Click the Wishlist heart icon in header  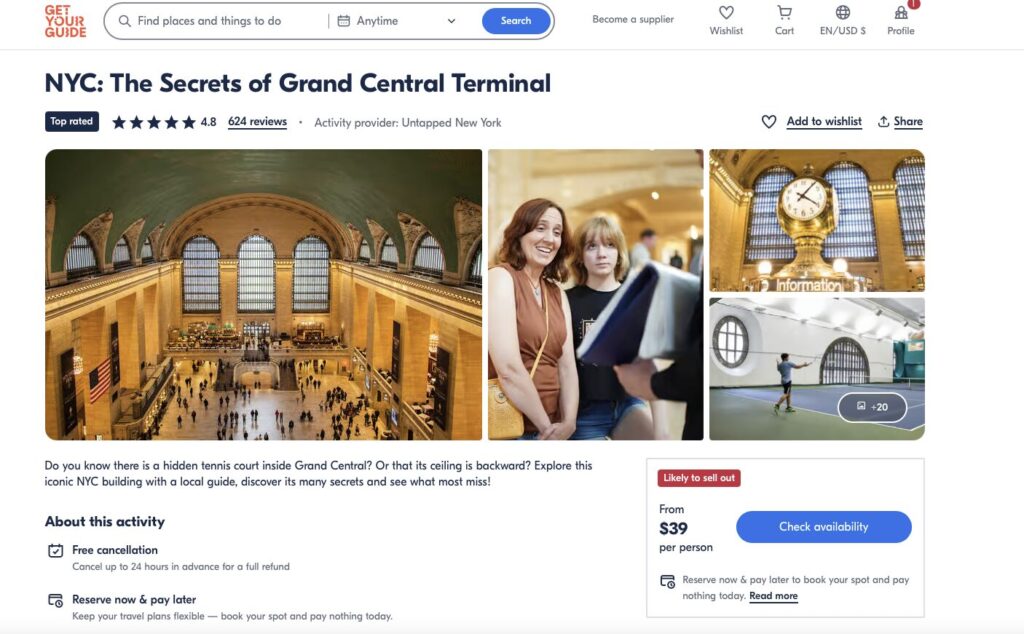[x=726, y=12]
